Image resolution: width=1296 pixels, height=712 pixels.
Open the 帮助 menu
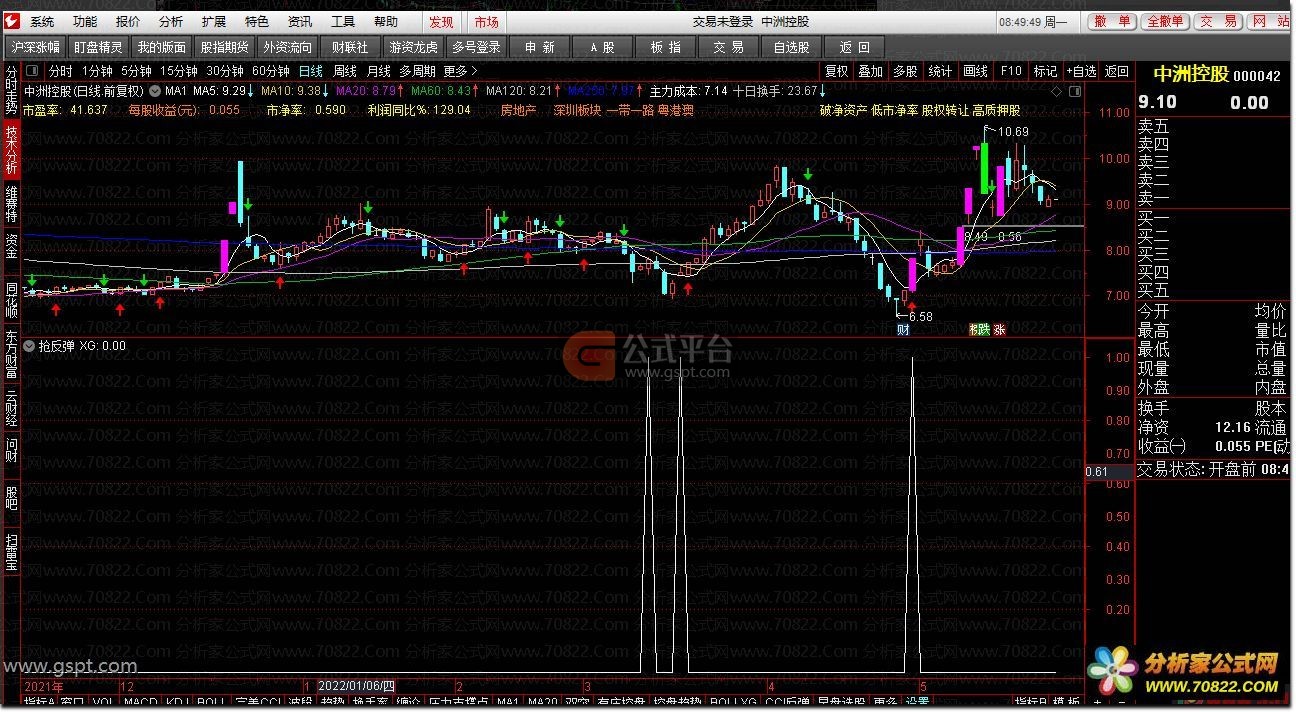[386, 21]
